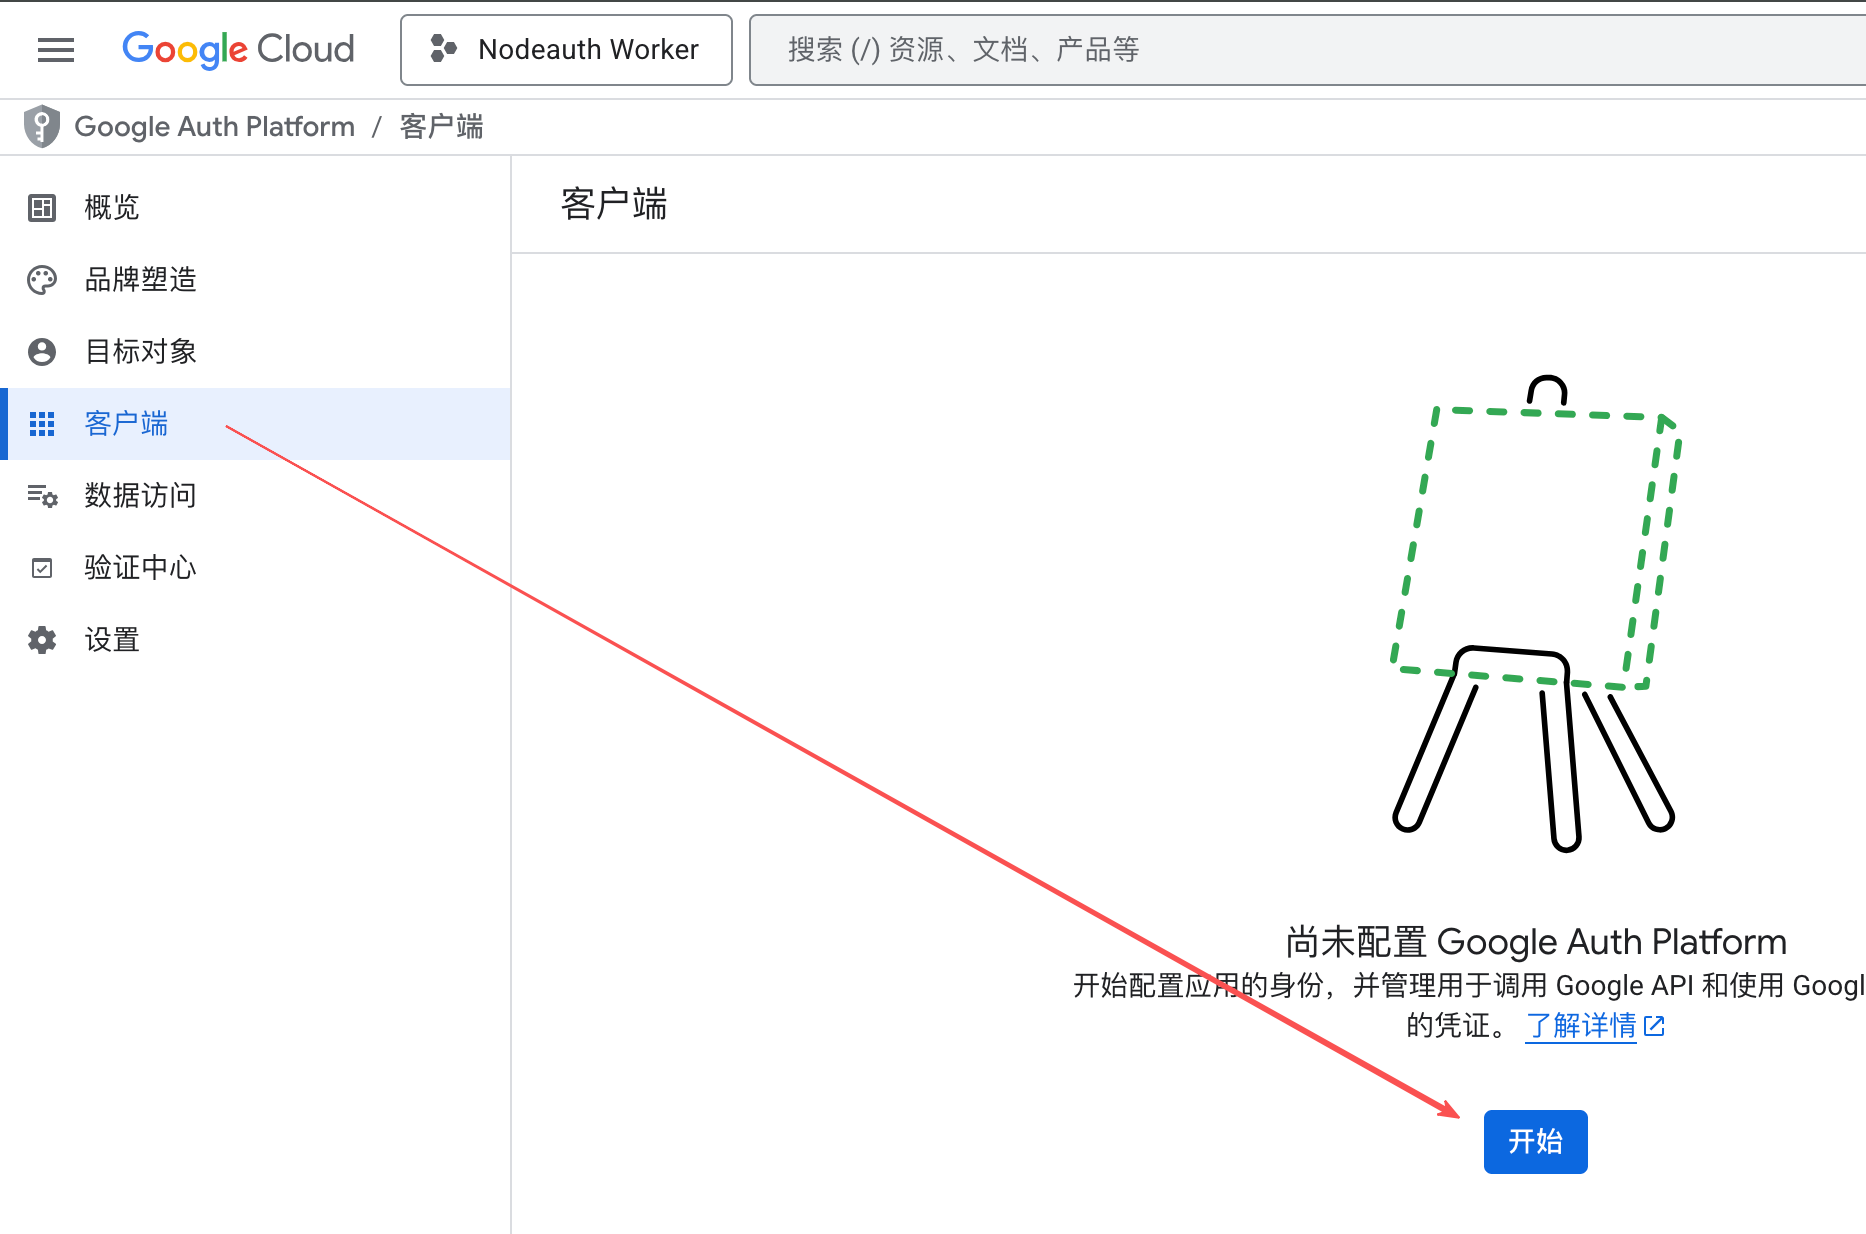Viewport: 1866px width, 1234px height.
Task: Click the 设置 gear icon
Action: coord(42,640)
